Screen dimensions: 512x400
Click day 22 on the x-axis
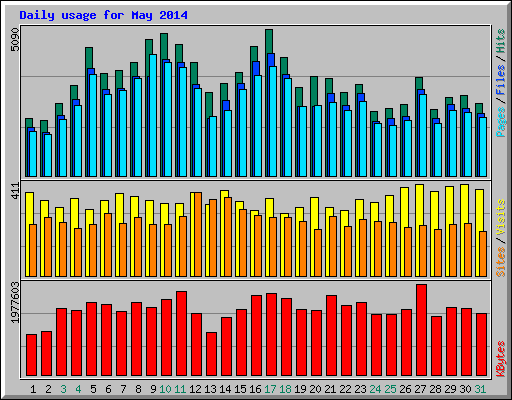(x=345, y=389)
